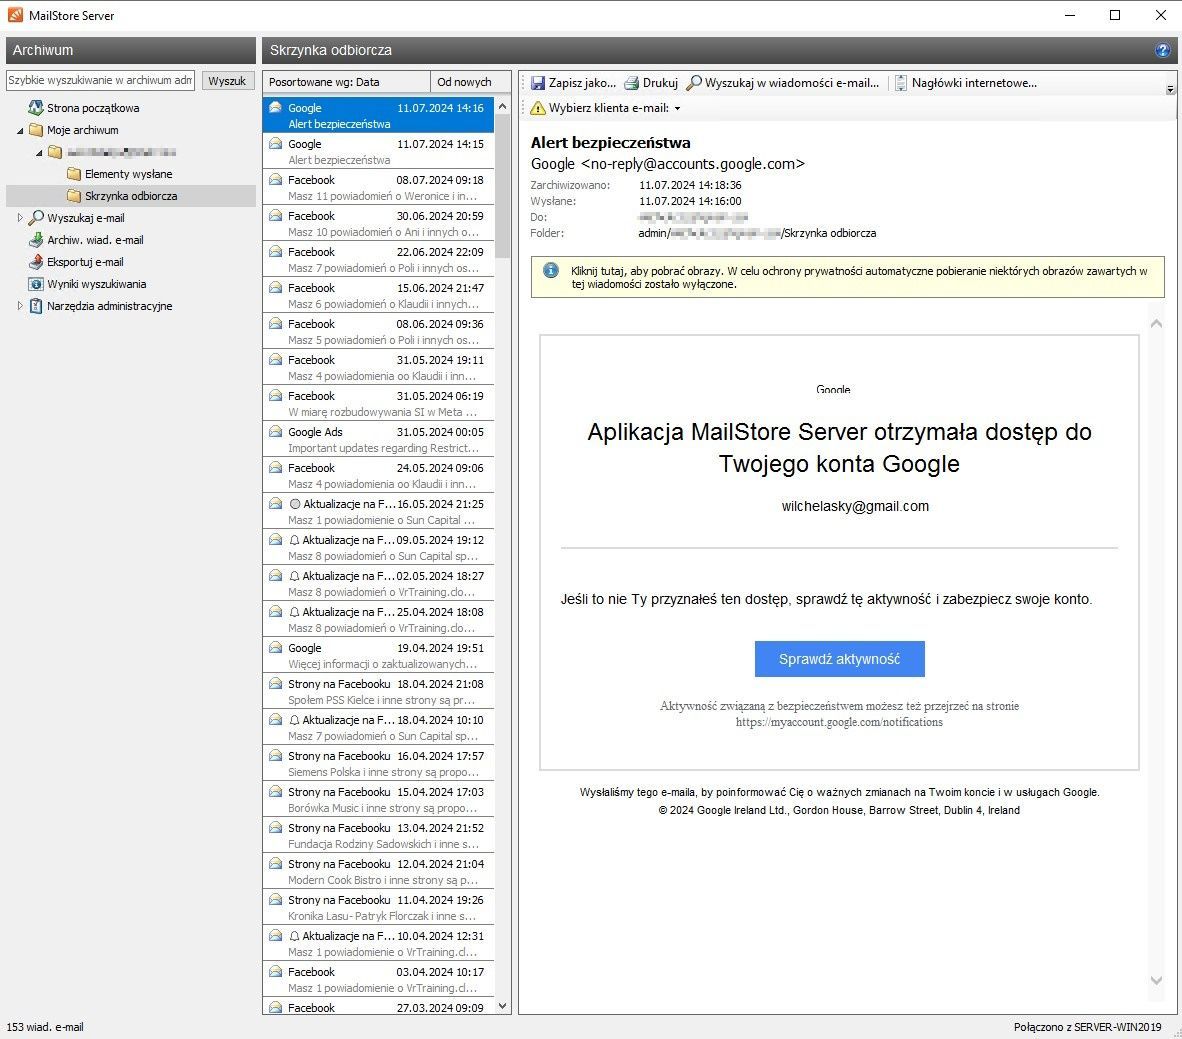Click the Zapisz jako... label

pos(582,83)
